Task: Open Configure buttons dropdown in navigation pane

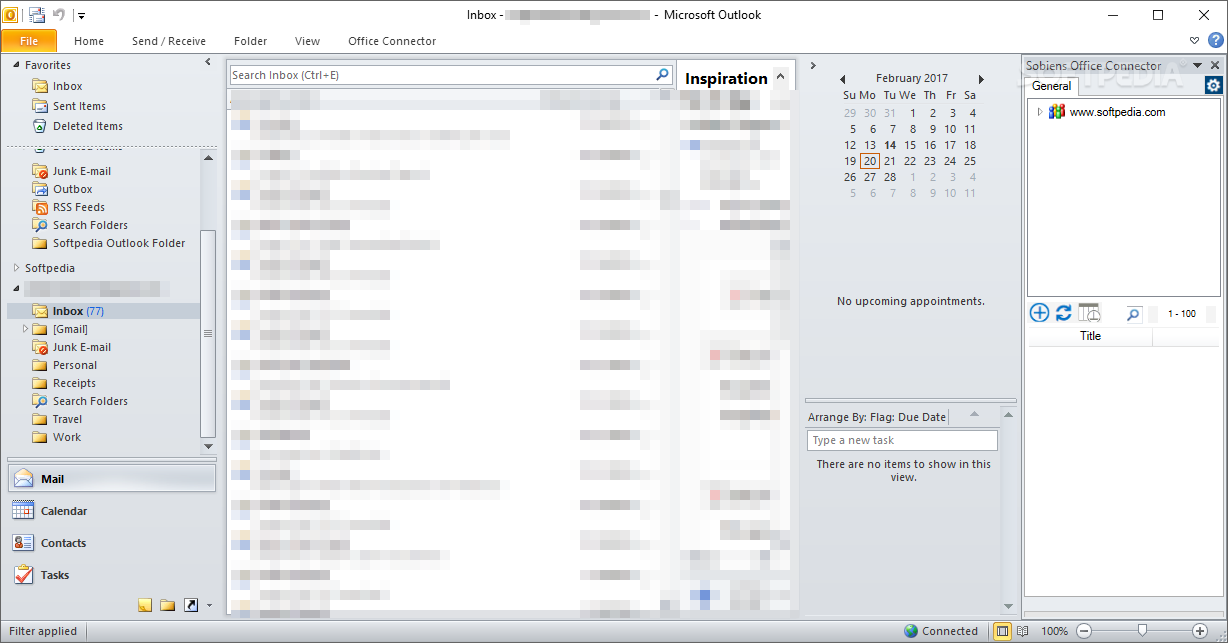Action: (x=209, y=605)
